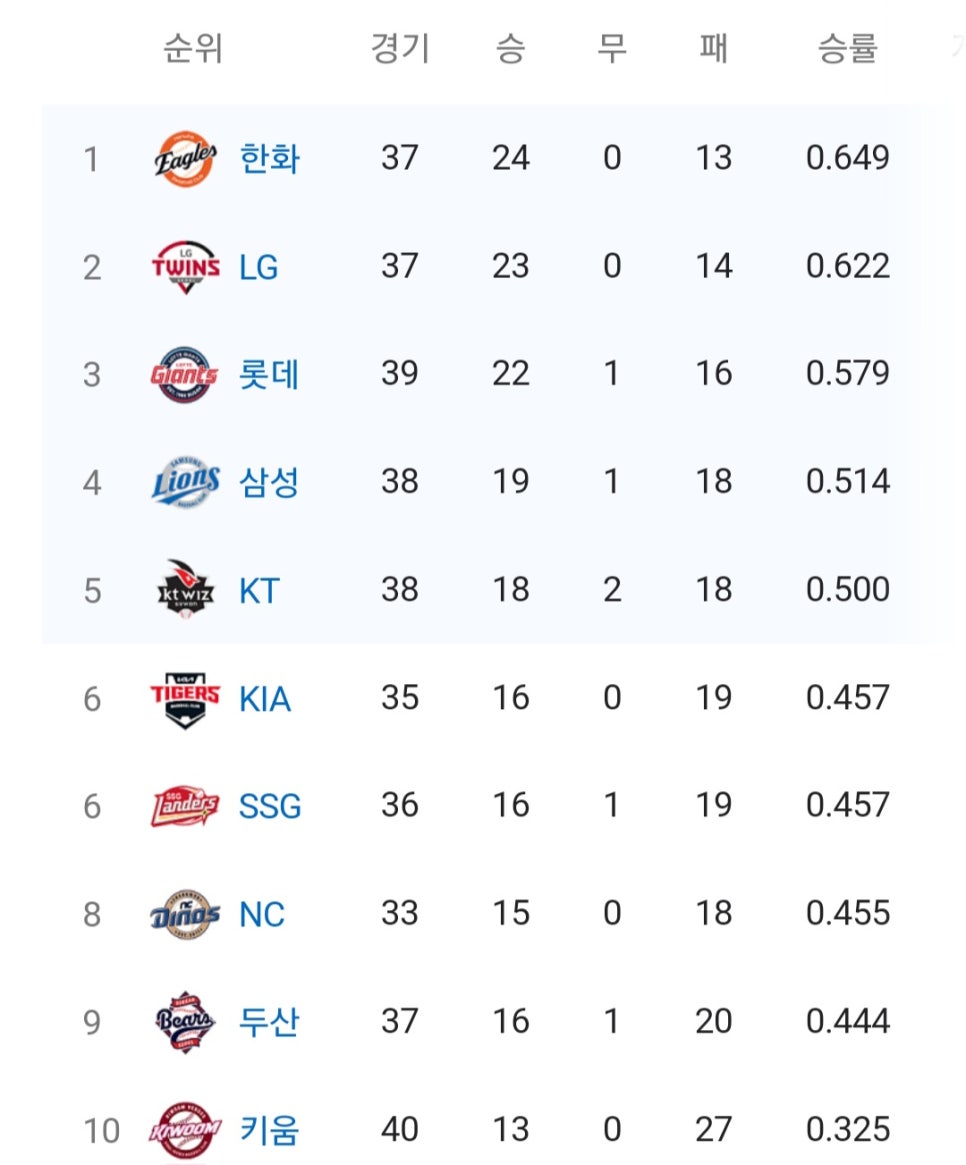Image resolution: width=966 pixels, height=1165 pixels.
Task: Sort by the 경기 column header
Action: click(x=400, y=49)
